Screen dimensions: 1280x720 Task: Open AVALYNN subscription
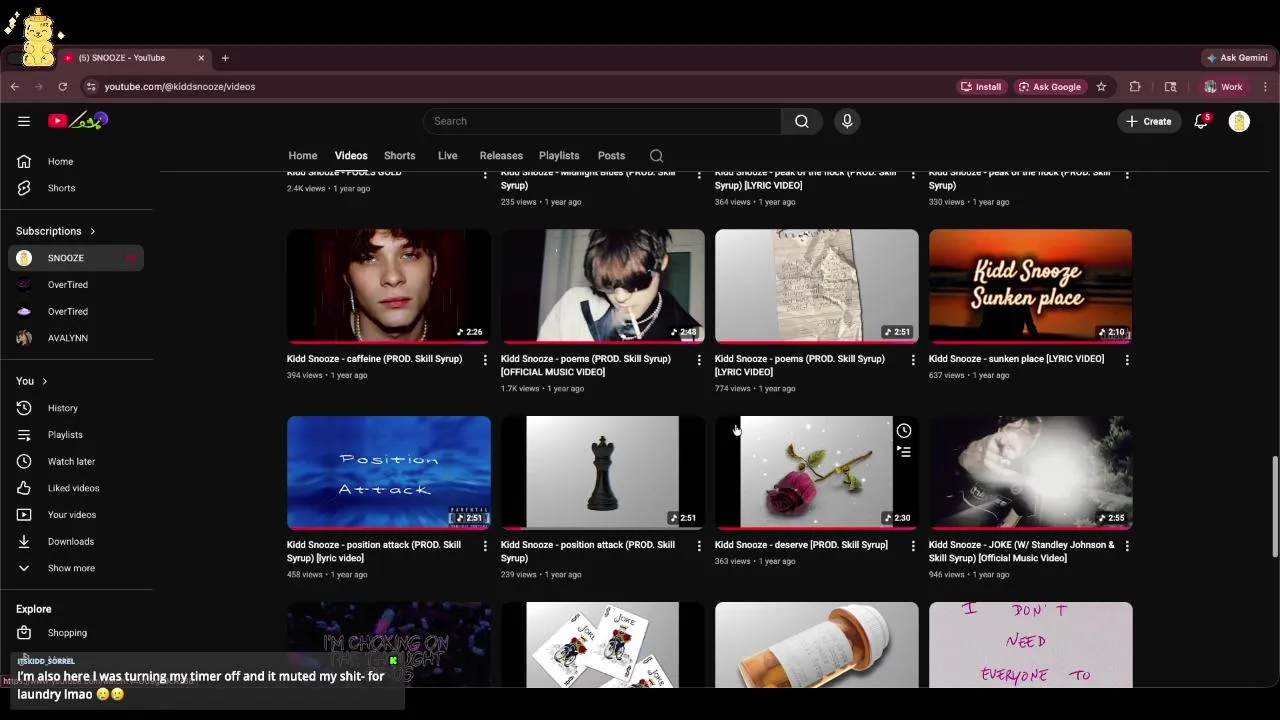(x=76, y=338)
